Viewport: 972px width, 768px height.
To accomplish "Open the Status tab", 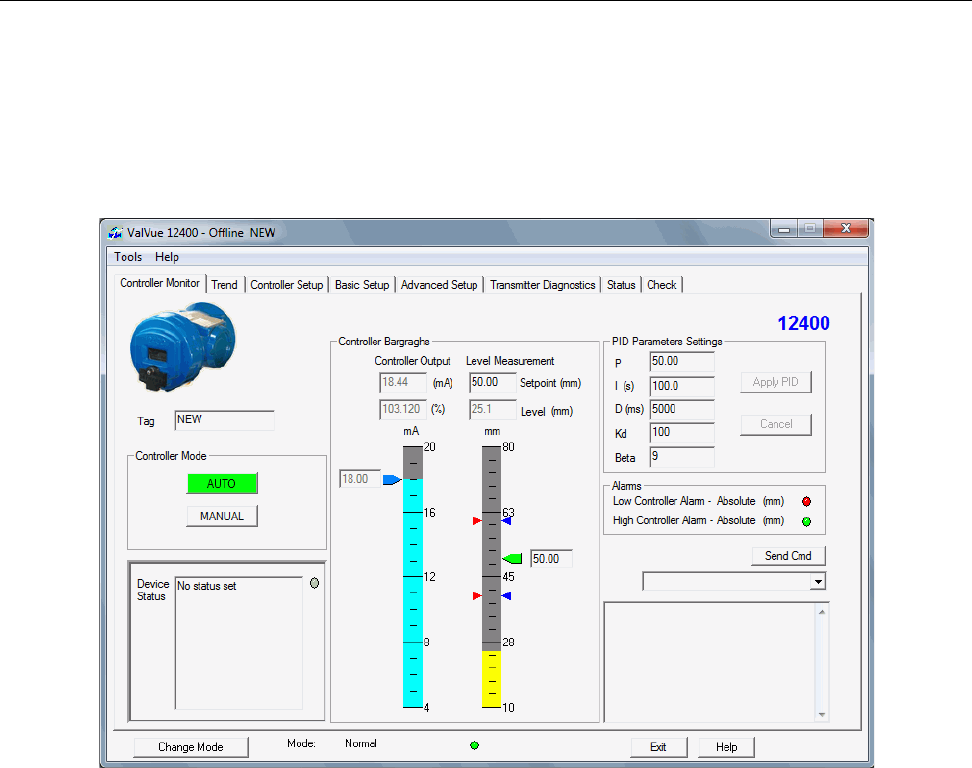I will [x=621, y=285].
